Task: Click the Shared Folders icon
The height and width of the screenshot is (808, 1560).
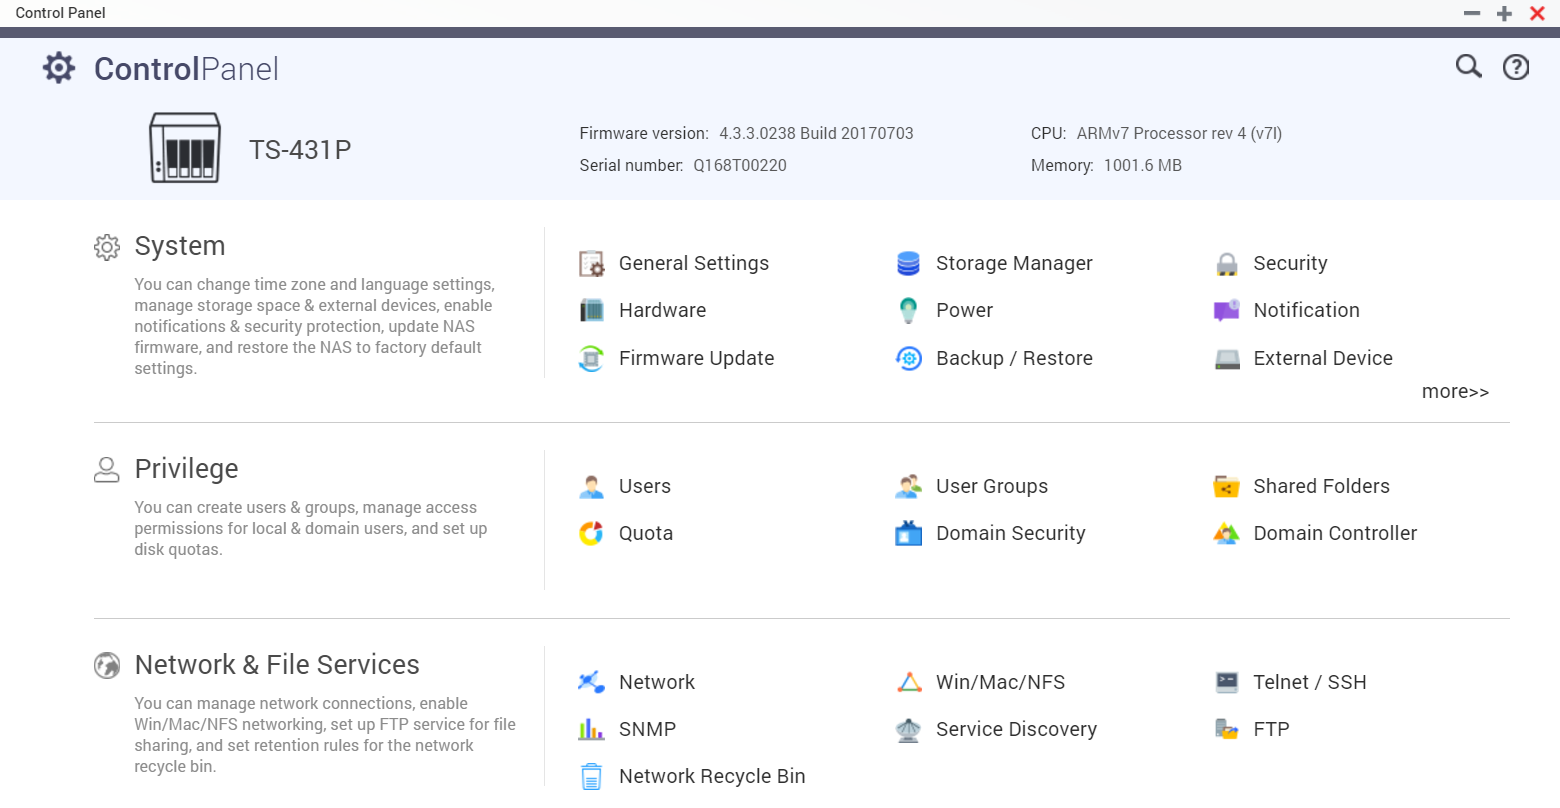Action: 1226,487
